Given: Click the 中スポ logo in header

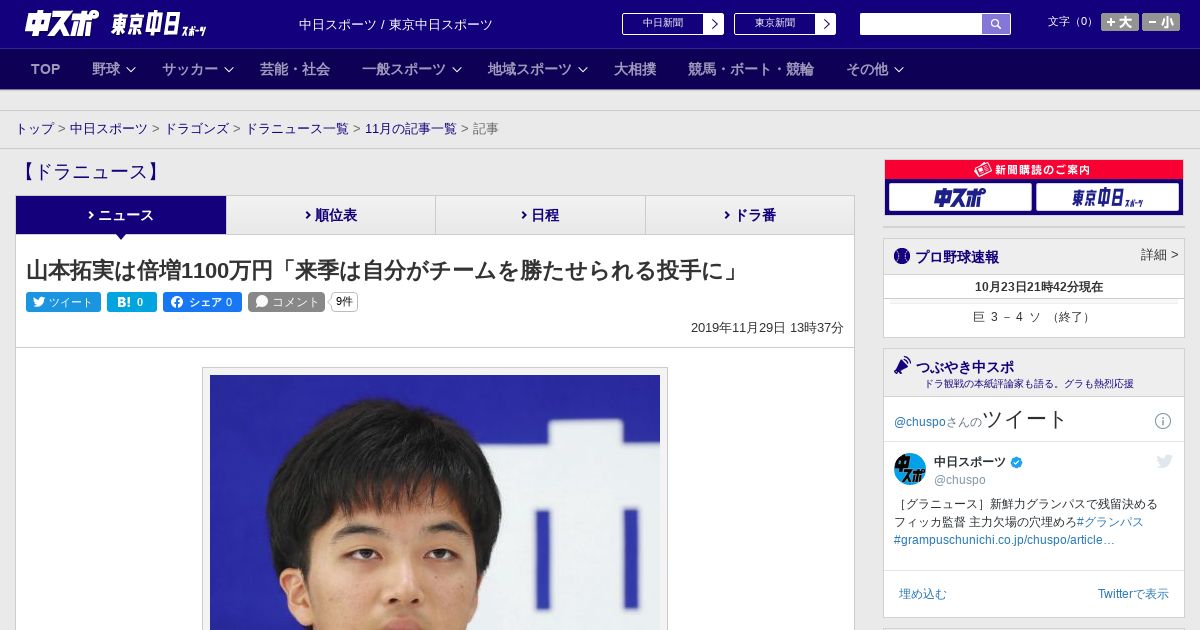Looking at the screenshot, I should (62, 23).
